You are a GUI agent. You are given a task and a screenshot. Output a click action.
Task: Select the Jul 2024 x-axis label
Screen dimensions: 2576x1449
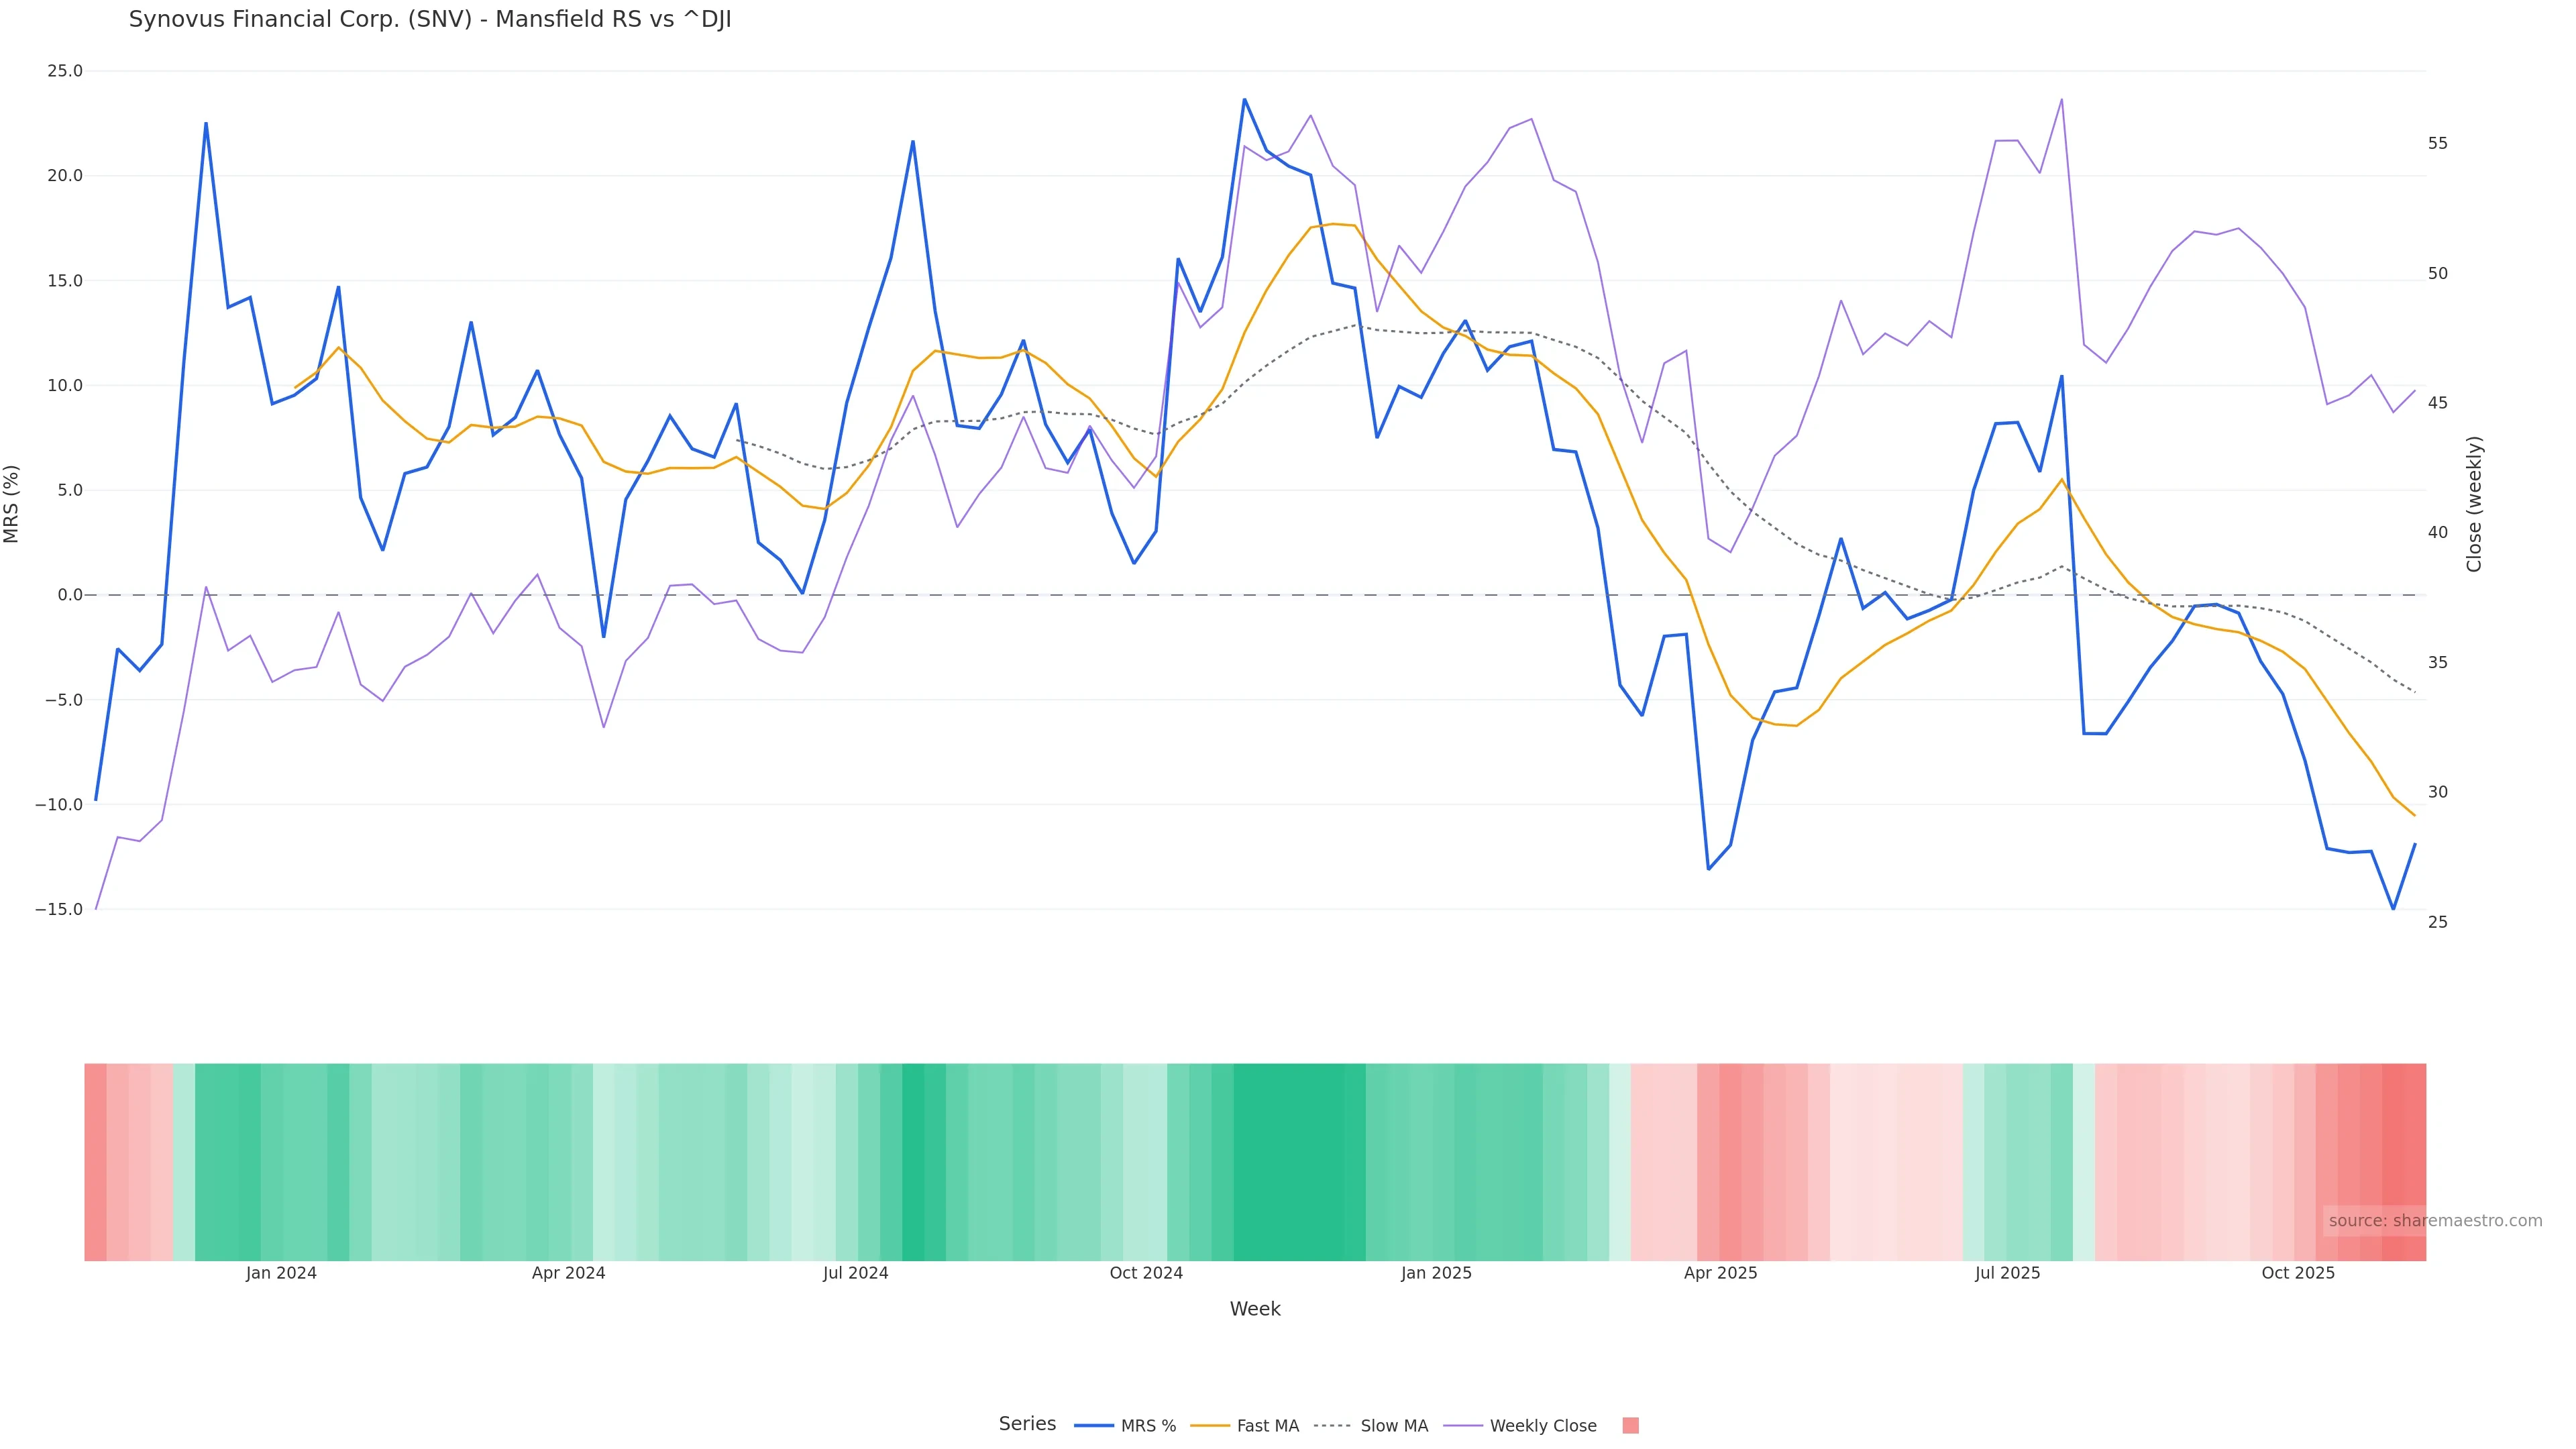click(855, 1274)
